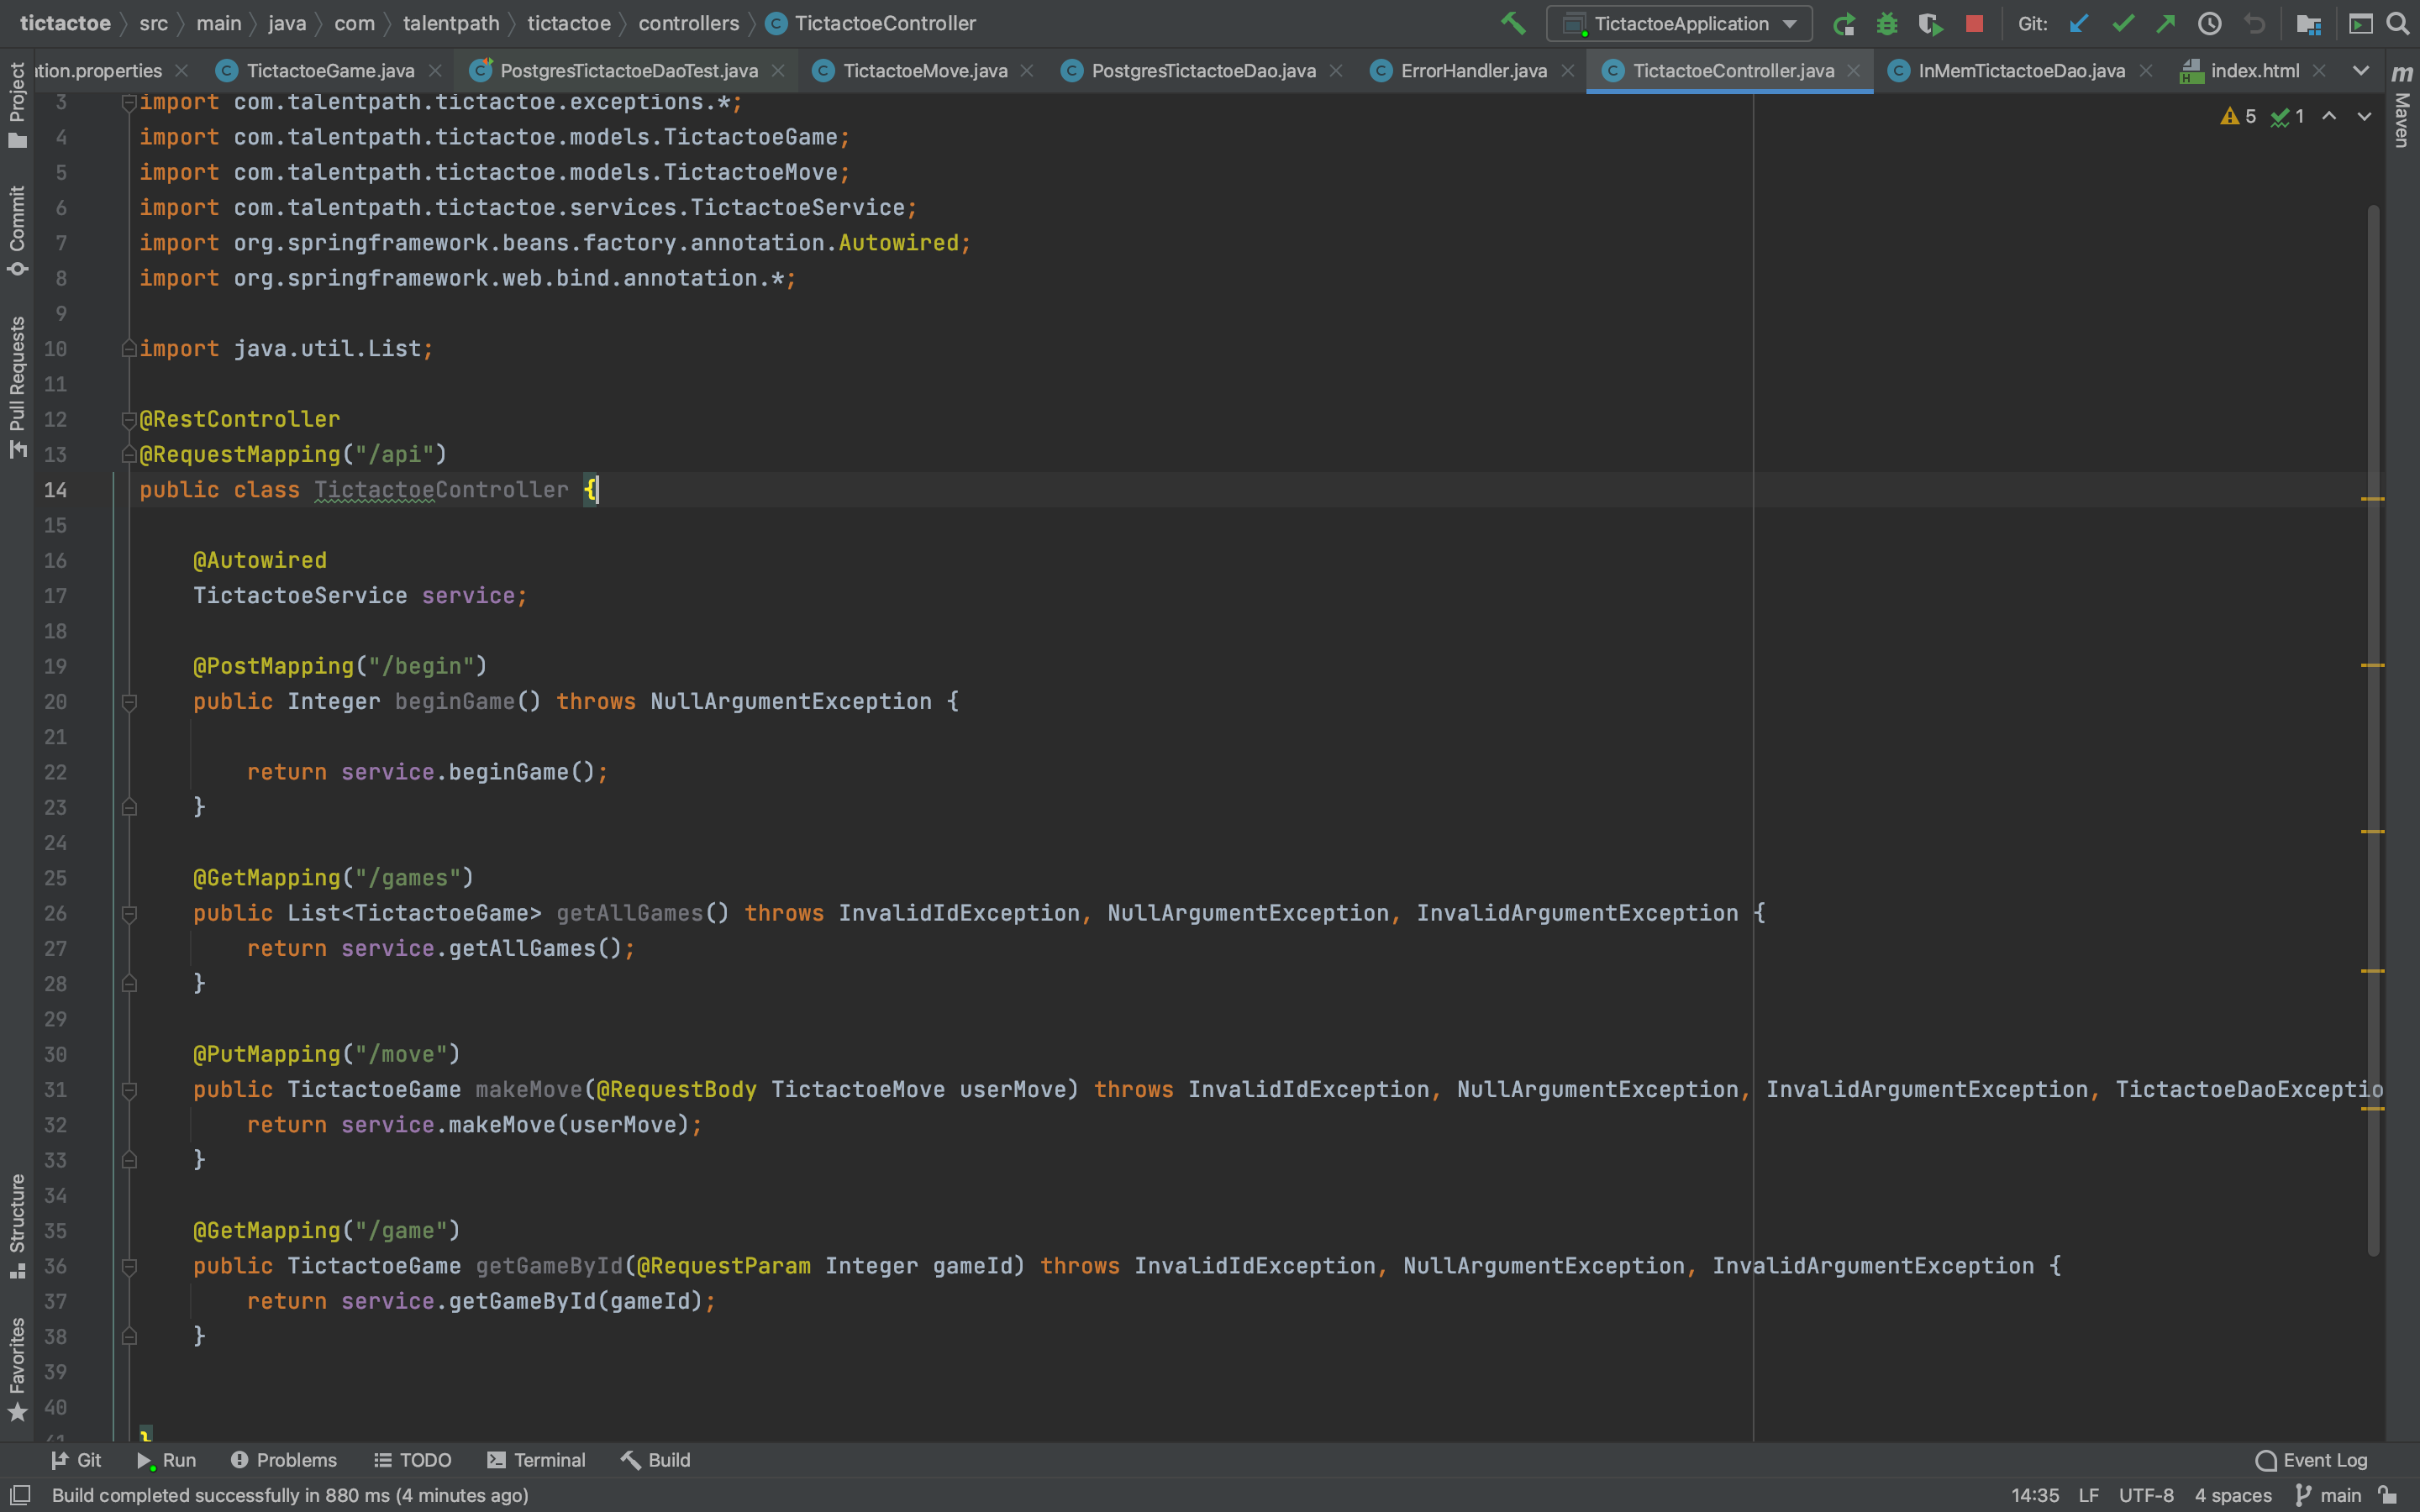
Task: Switch to TictactoeGame.java tab
Action: pos(329,70)
